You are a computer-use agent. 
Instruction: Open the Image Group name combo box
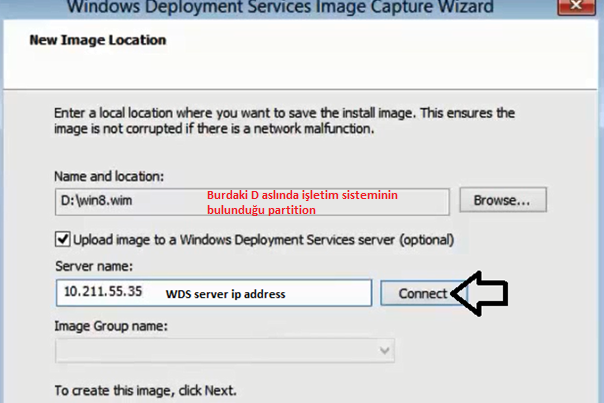tap(225, 350)
